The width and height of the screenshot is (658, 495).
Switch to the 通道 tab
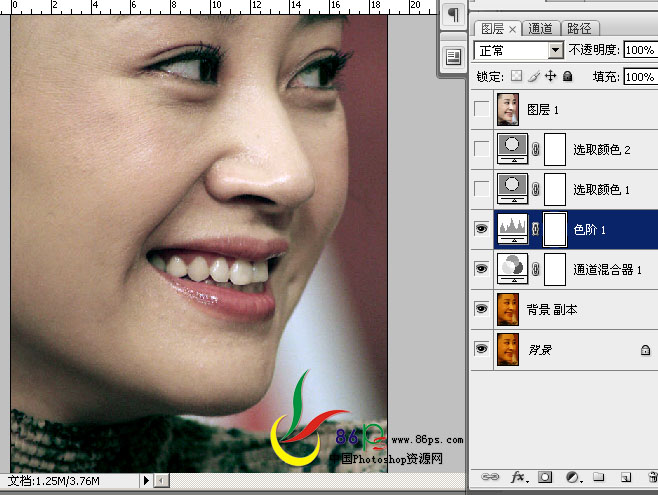click(540, 29)
